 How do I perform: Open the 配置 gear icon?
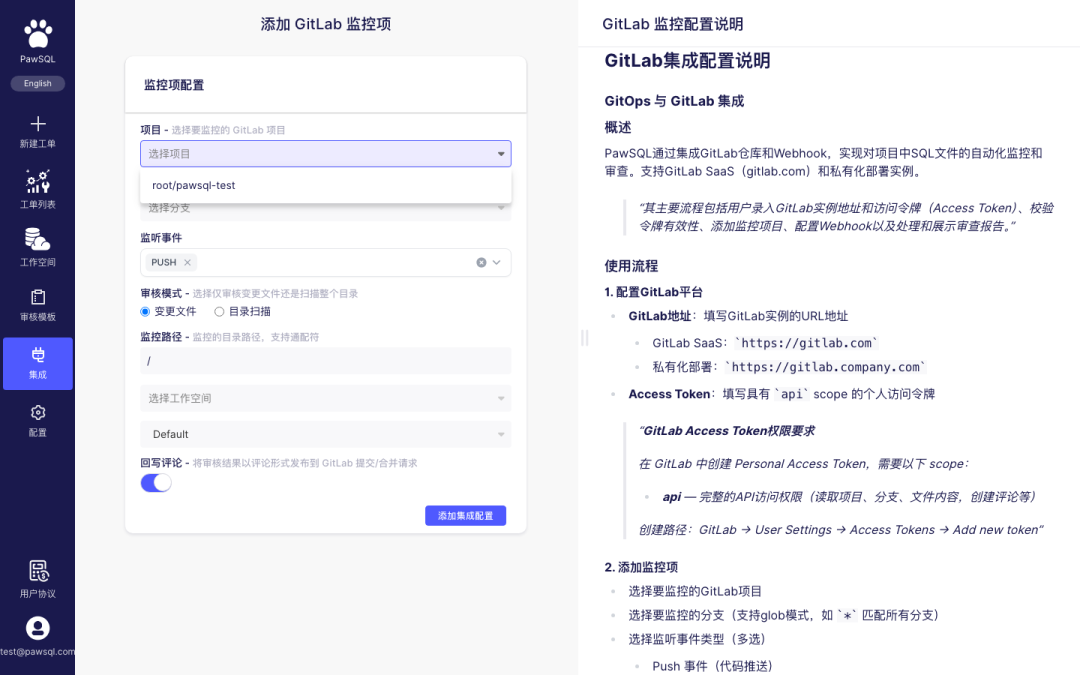click(38, 413)
